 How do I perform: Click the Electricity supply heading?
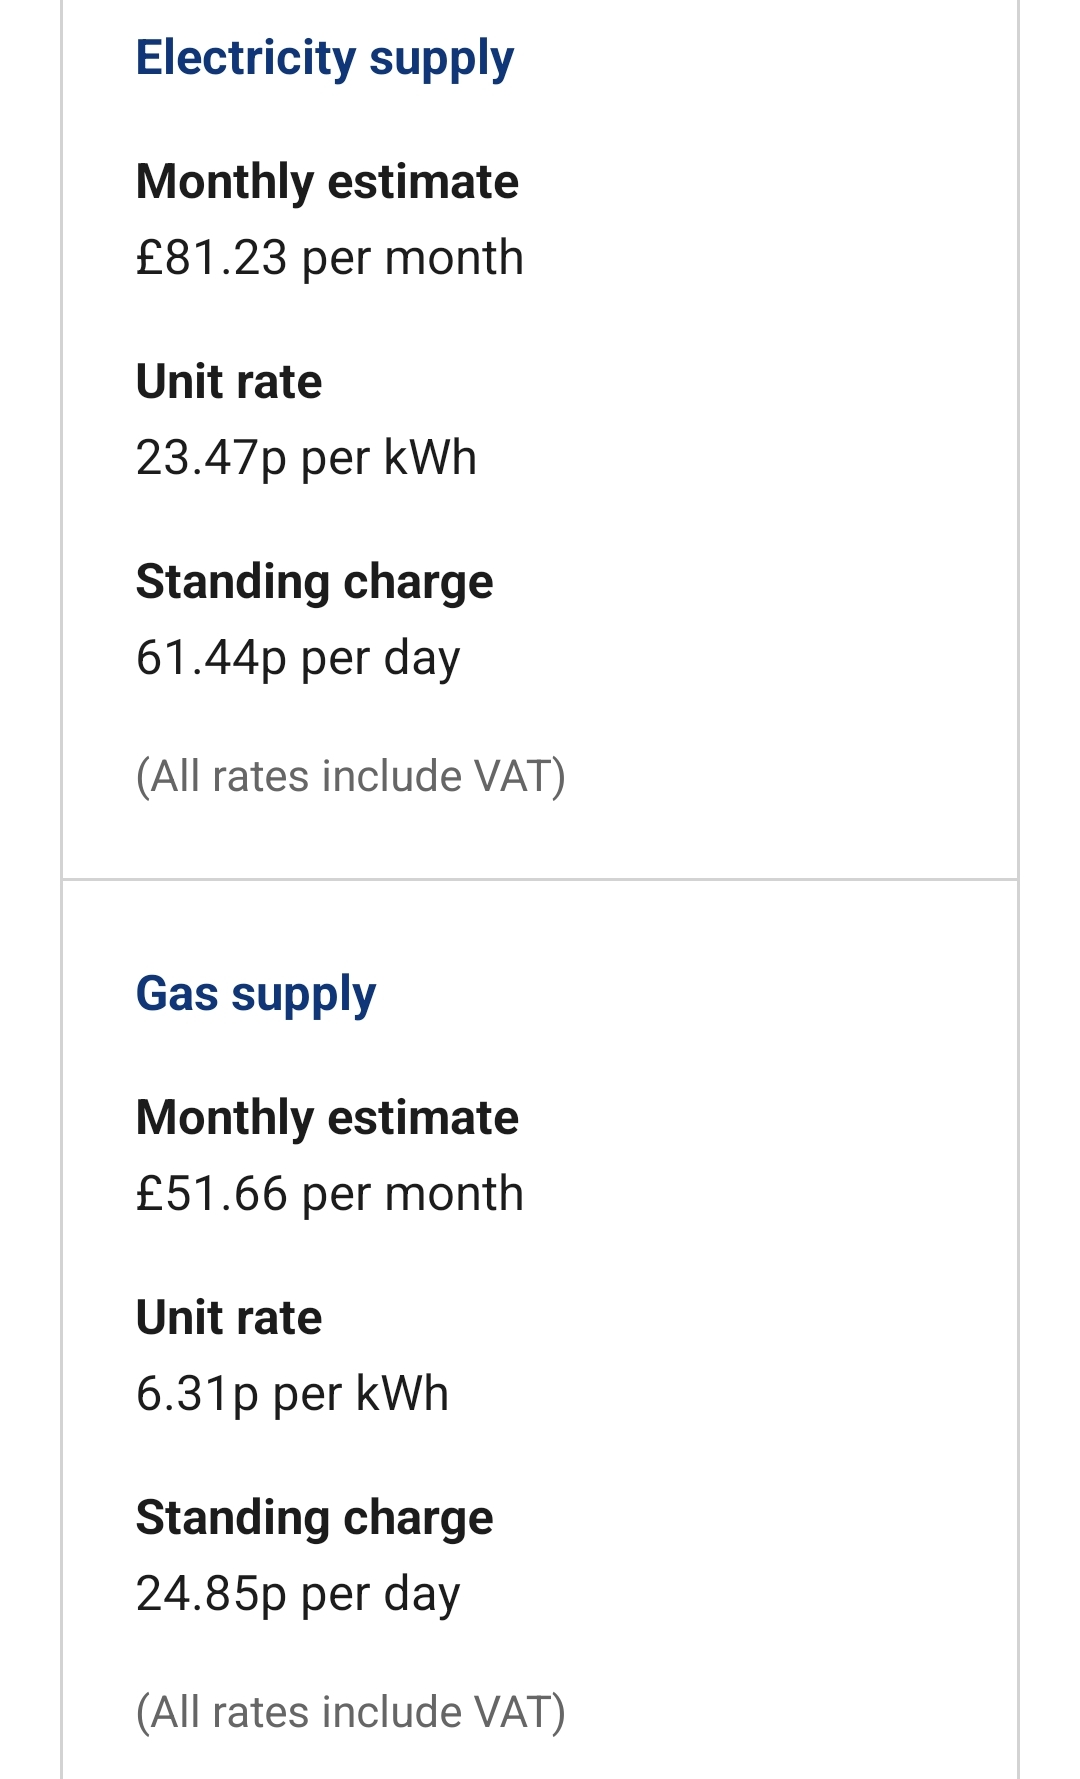tap(325, 58)
